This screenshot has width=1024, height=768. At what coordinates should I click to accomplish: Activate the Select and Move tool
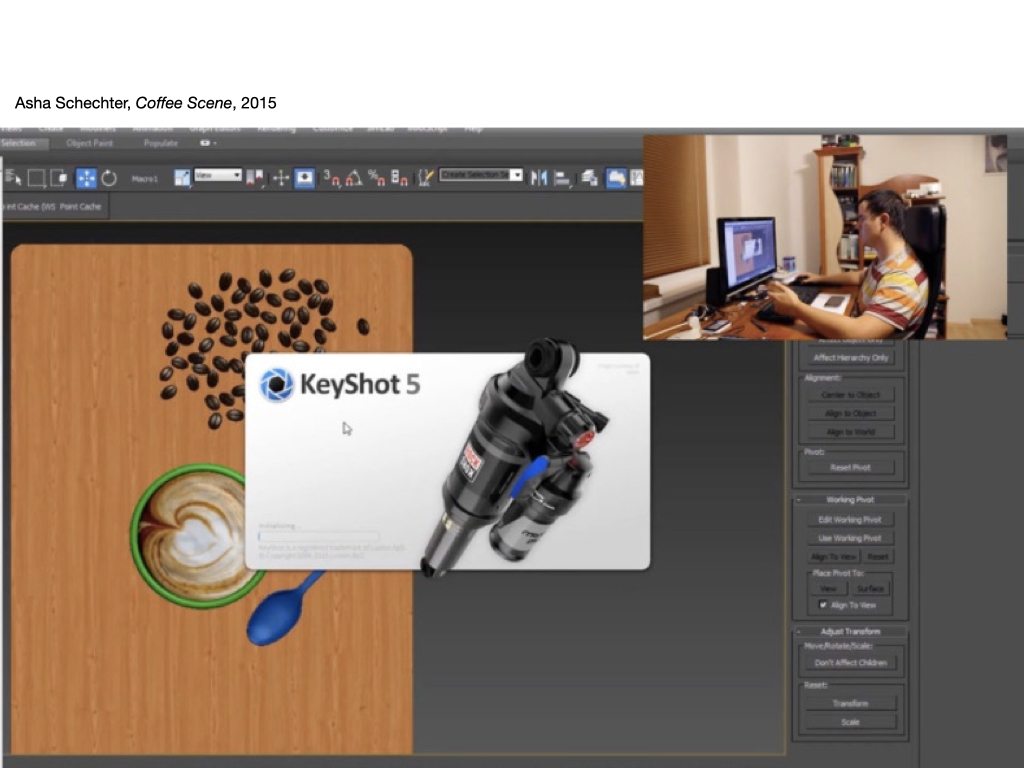coord(86,178)
